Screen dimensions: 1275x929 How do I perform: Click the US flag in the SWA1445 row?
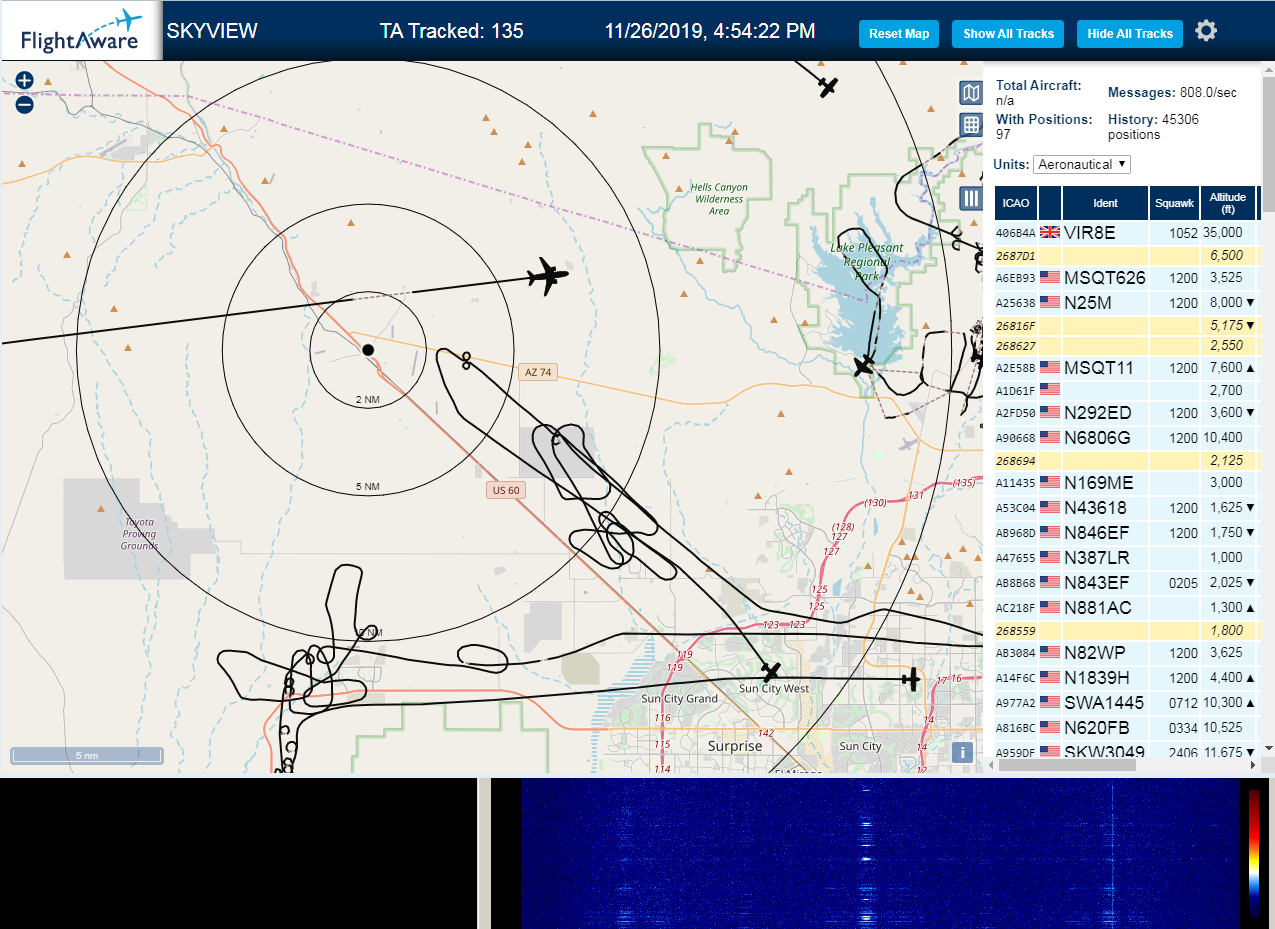1050,702
